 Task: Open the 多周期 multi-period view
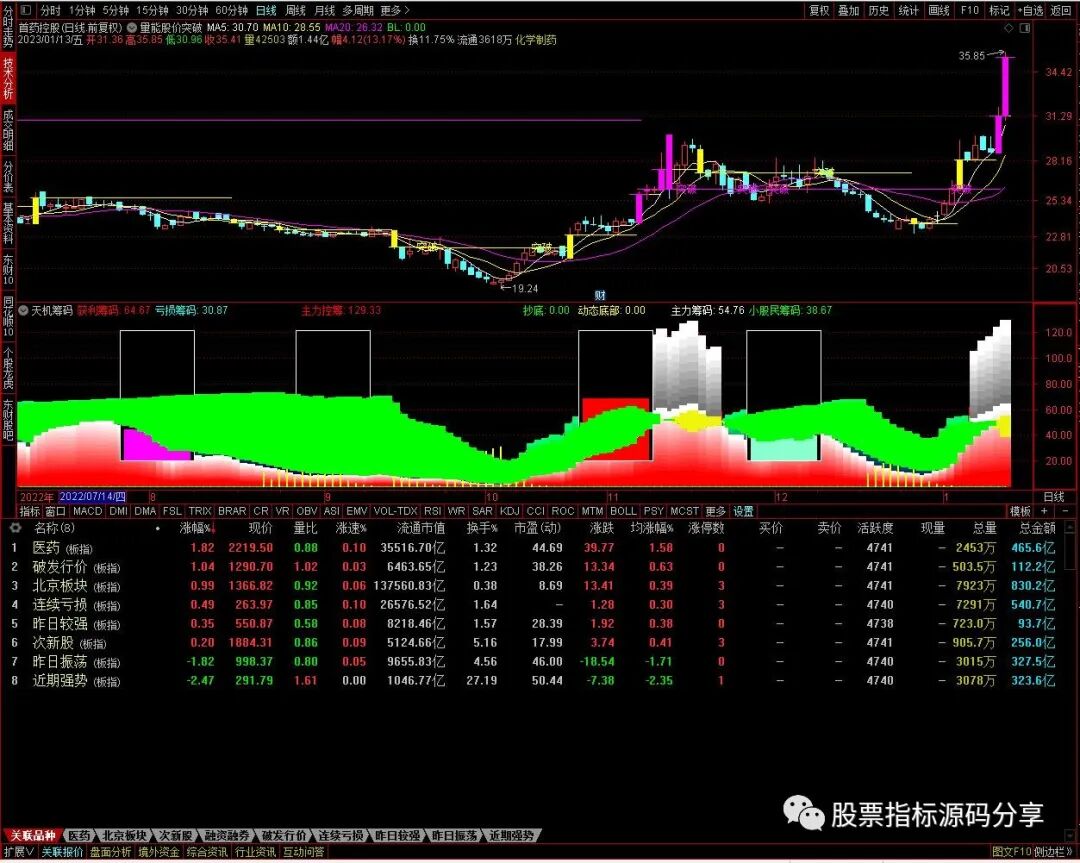357,10
